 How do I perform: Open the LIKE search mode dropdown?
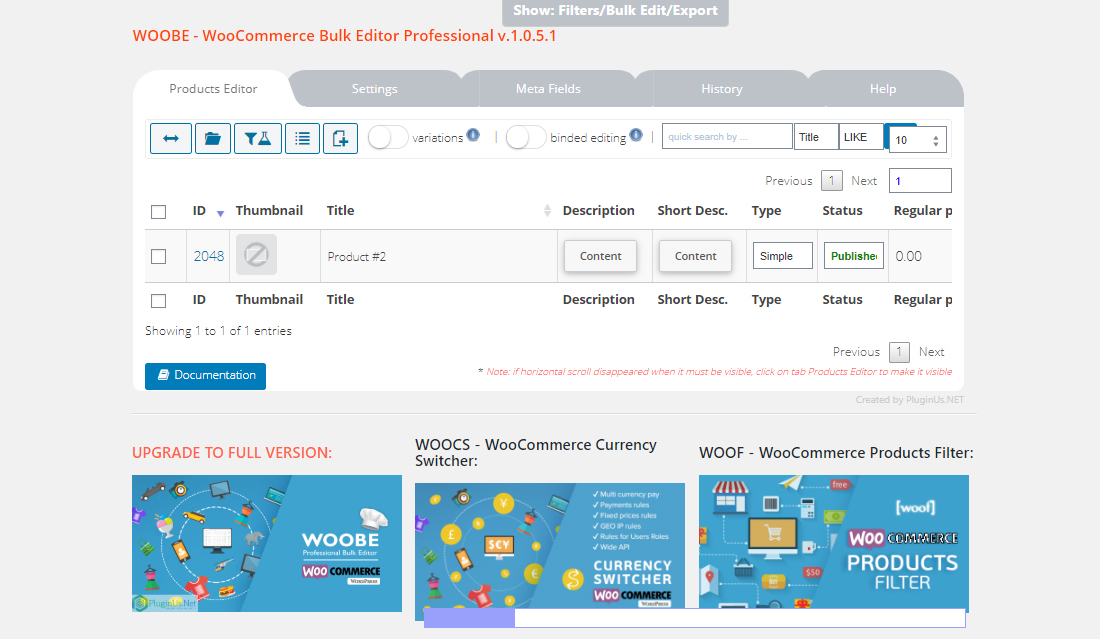(861, 137)
